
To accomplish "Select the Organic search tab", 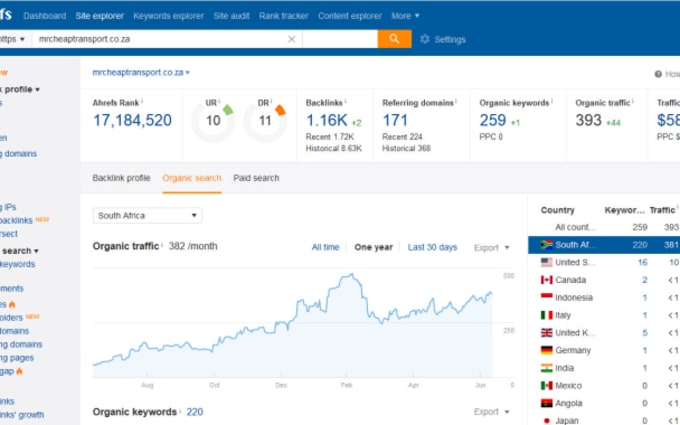I will click(192, 178).
